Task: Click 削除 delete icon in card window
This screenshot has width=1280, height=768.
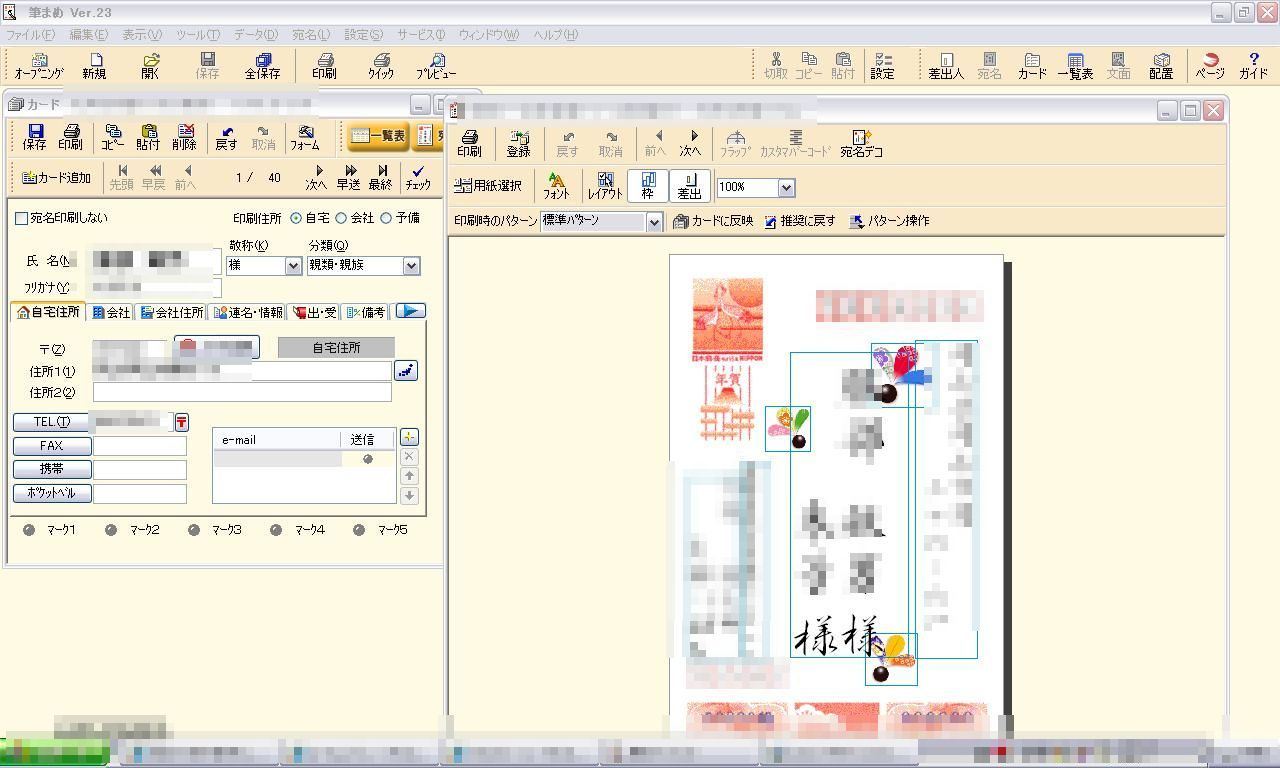Action: click(x=184, y=137)
